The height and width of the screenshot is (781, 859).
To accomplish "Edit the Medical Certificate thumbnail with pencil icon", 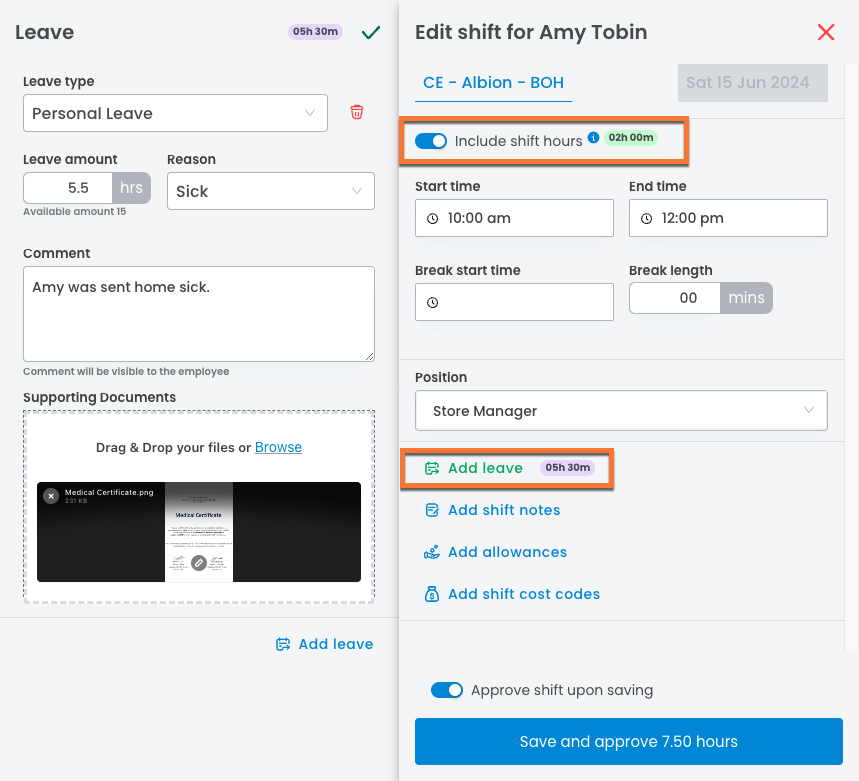I will click(x=199, y=563).
